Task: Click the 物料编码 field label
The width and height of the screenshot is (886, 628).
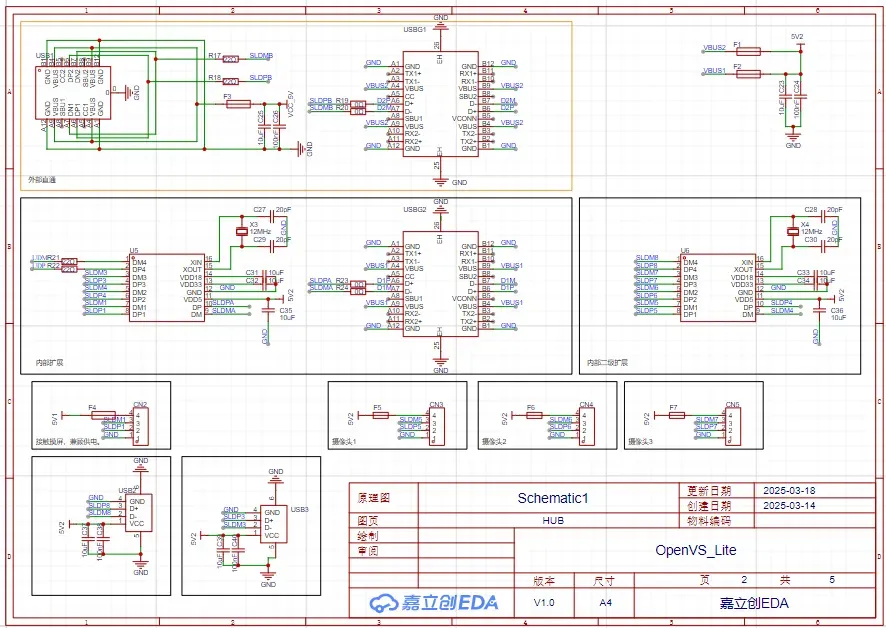Action: tap(709, 521)
